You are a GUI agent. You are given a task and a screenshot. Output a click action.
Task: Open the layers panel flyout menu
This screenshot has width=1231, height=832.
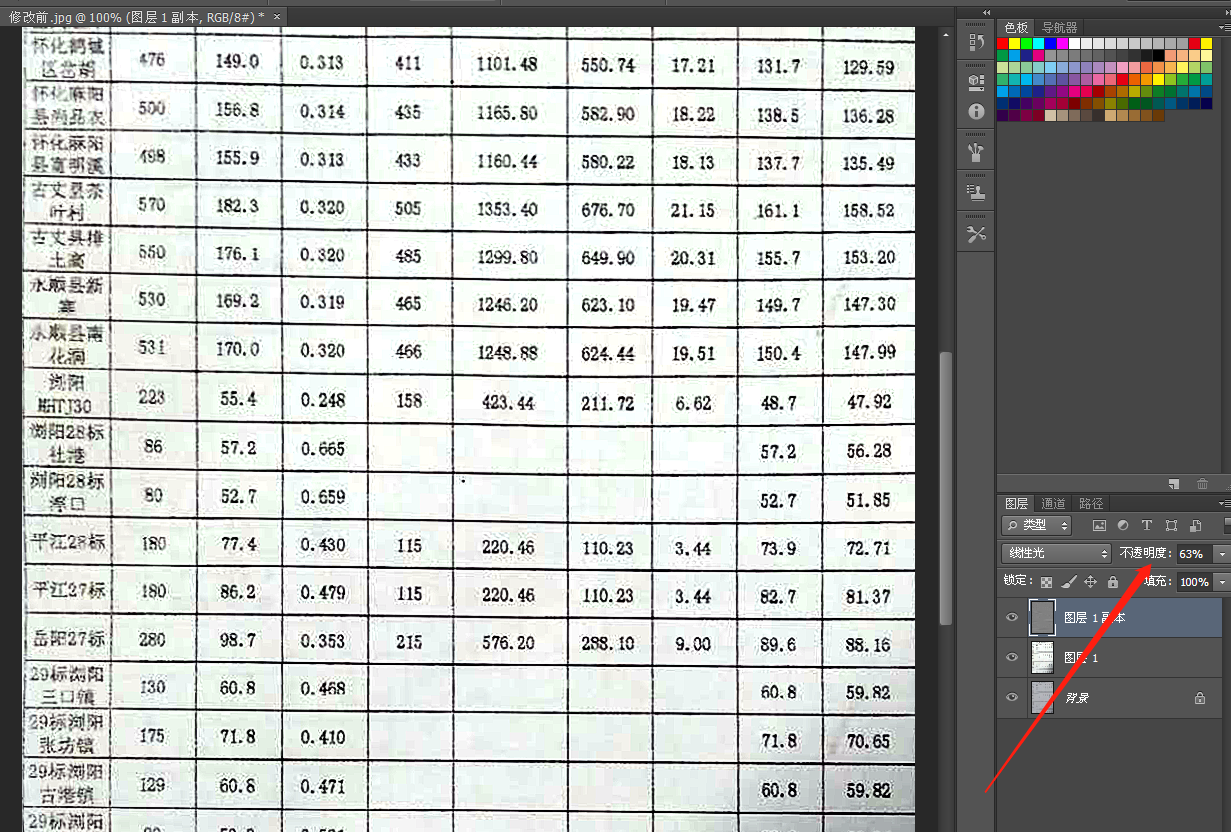click(x=1224, y=504)
